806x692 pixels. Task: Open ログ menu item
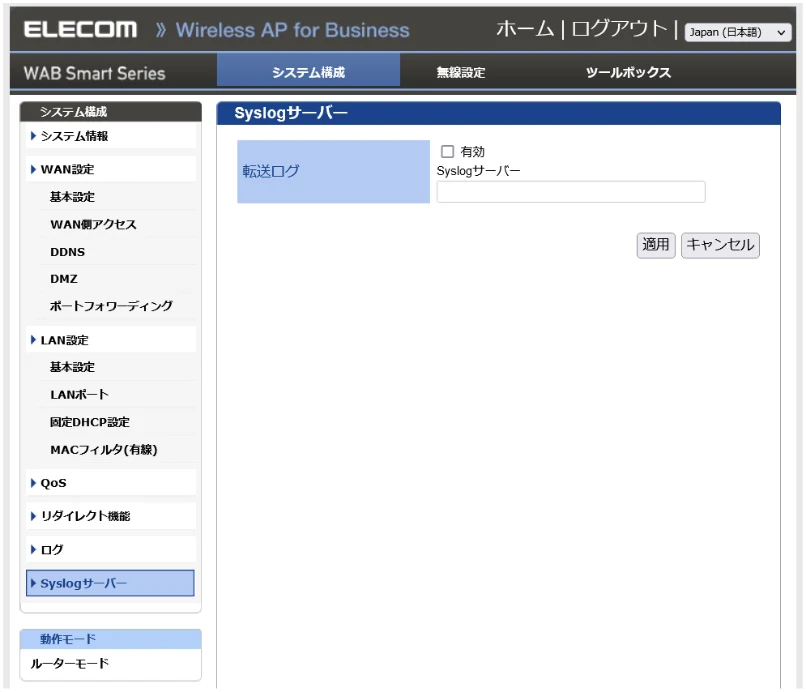pos(111,550)
